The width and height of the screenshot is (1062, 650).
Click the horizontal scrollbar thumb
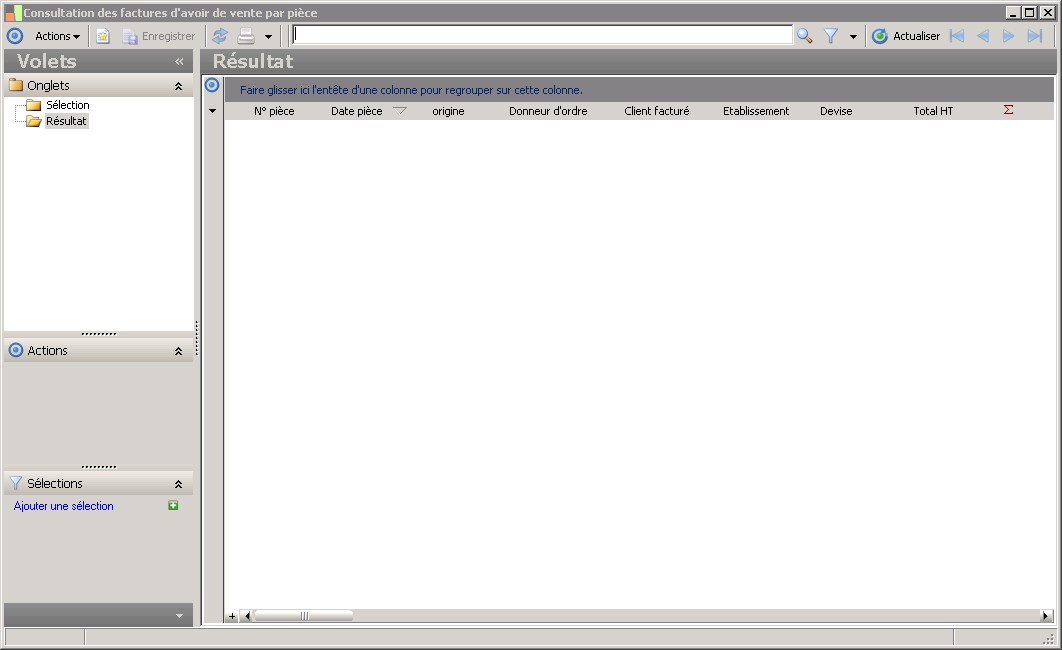pos(304,616)
